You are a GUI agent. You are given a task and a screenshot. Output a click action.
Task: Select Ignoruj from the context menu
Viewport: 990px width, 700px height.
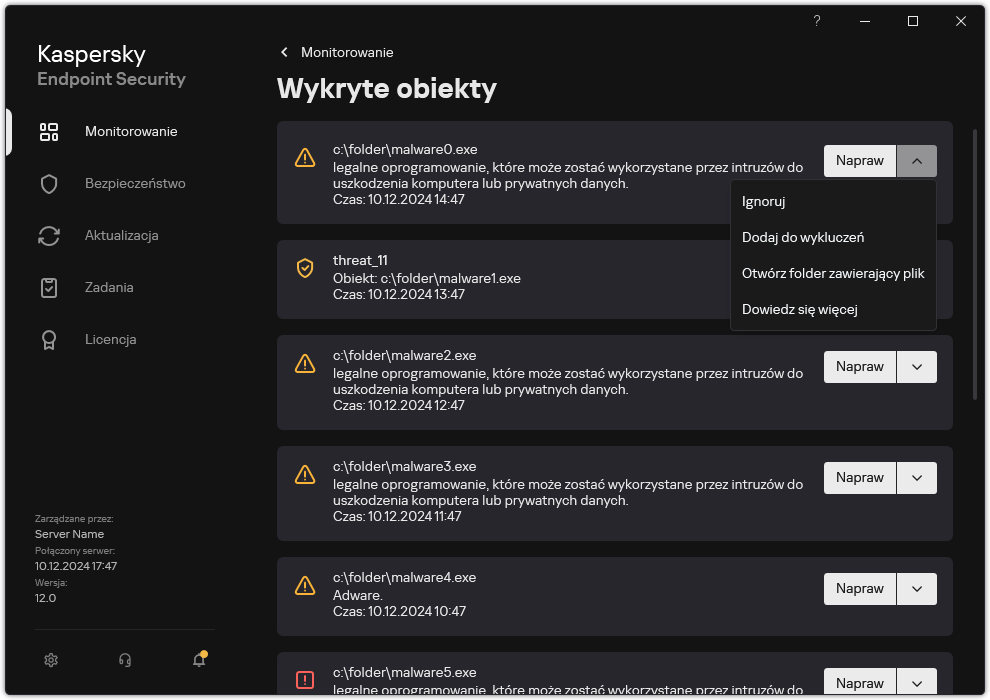(763, 201)
